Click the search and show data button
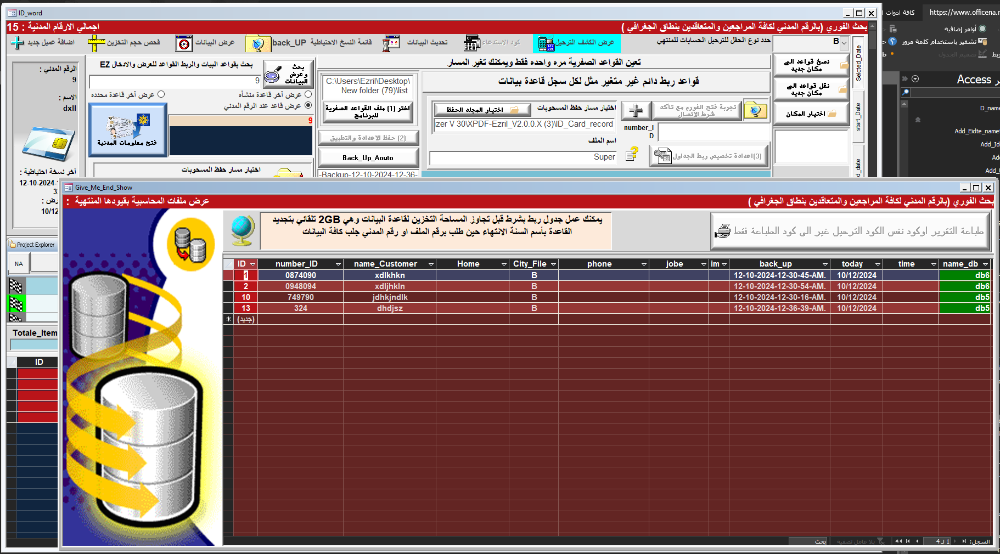 click(x=288, y=74)
